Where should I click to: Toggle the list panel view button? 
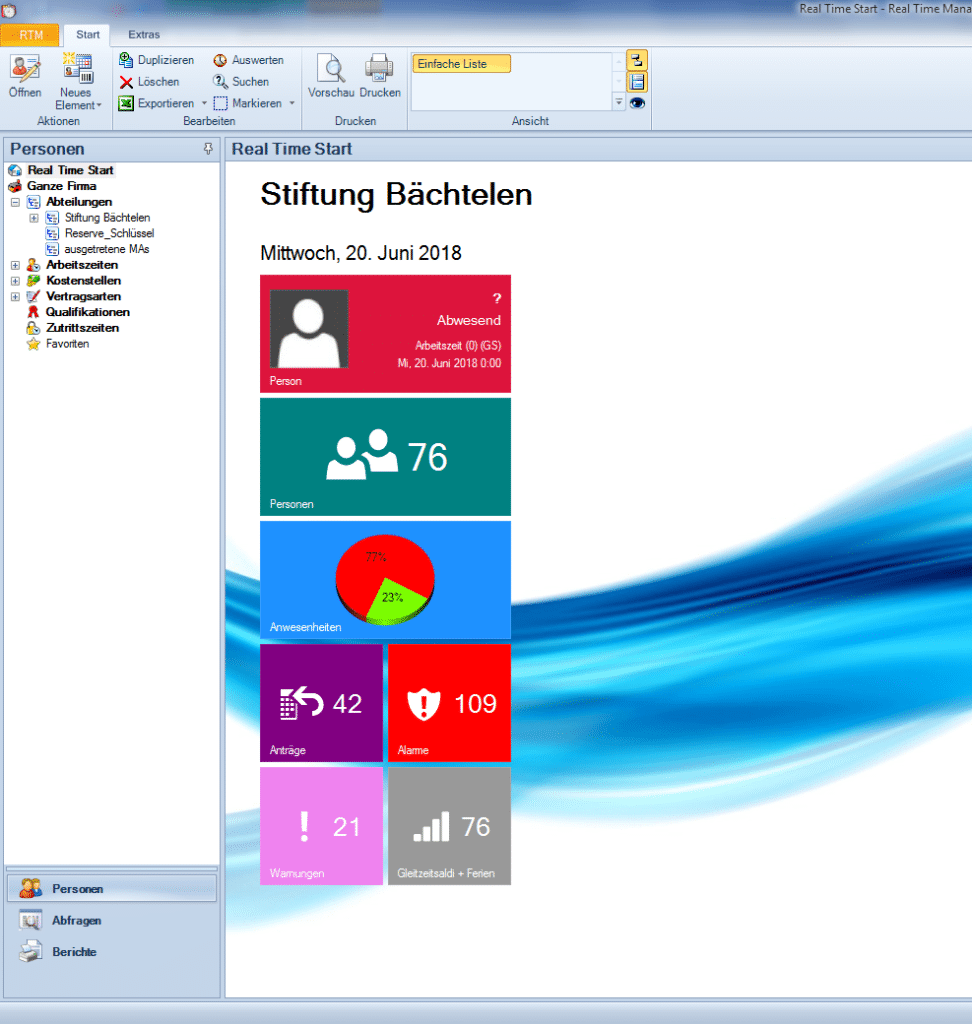[637, 82]
